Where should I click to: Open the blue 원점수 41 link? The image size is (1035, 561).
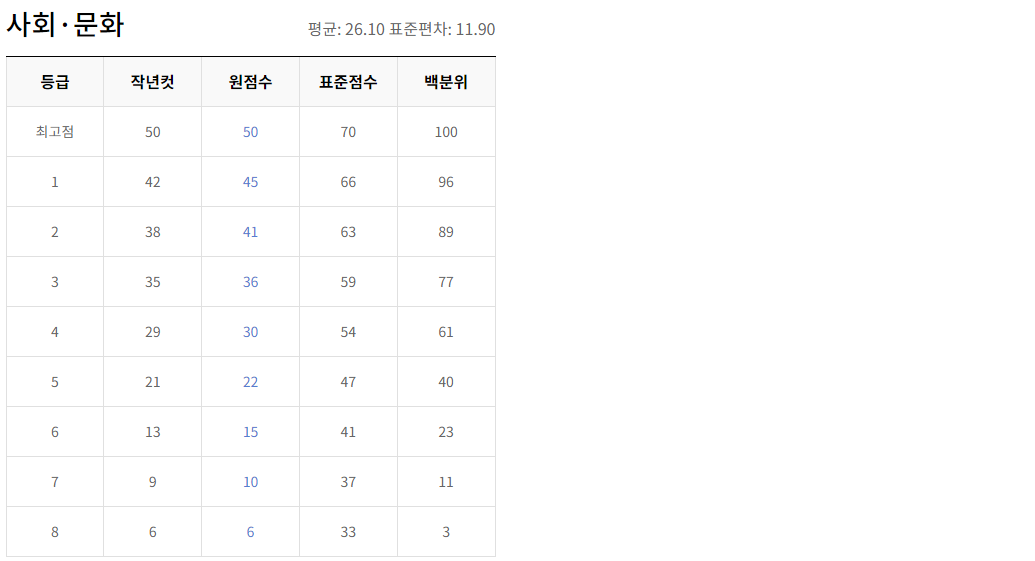pyautogui.click(x=250, y=232)
